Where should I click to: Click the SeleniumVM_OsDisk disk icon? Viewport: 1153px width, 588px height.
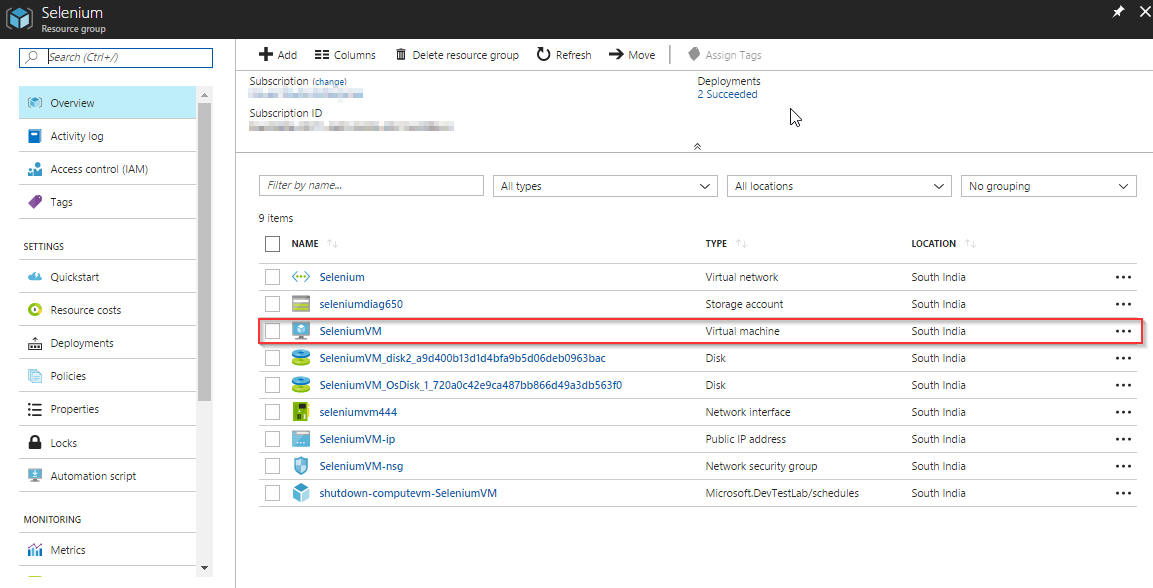coord(301,385)
